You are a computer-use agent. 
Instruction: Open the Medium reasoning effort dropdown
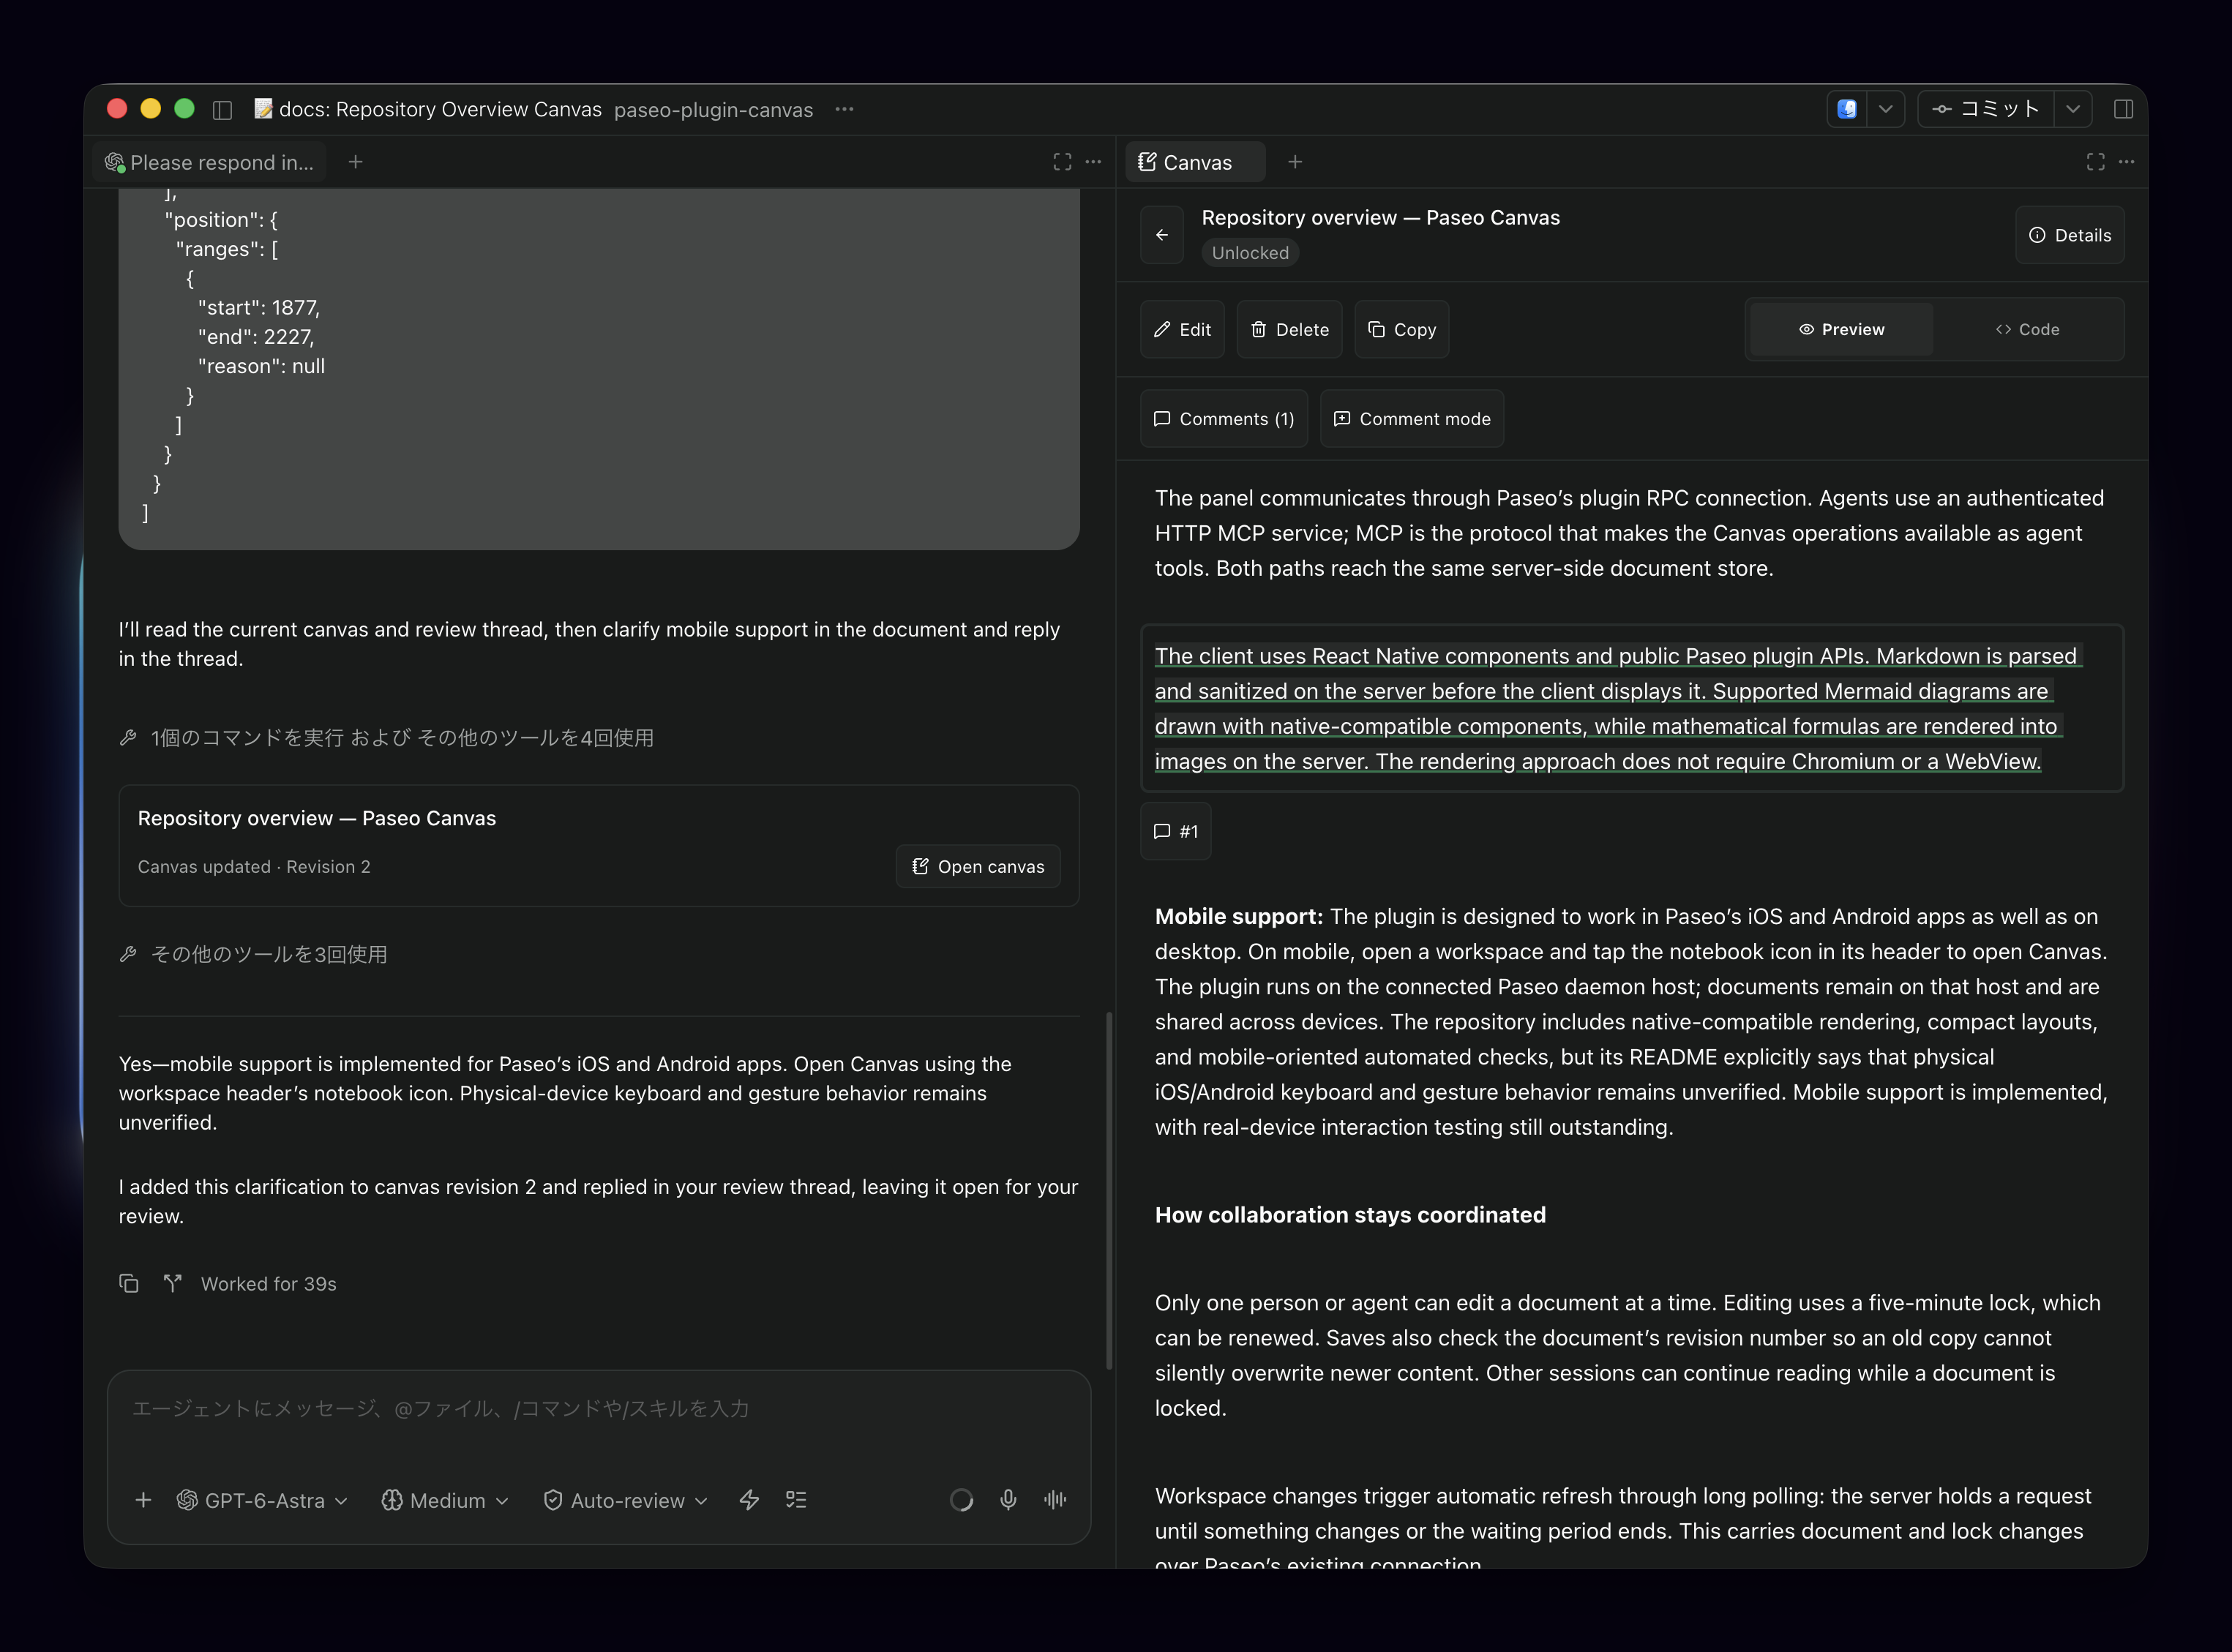(446, 1500)
